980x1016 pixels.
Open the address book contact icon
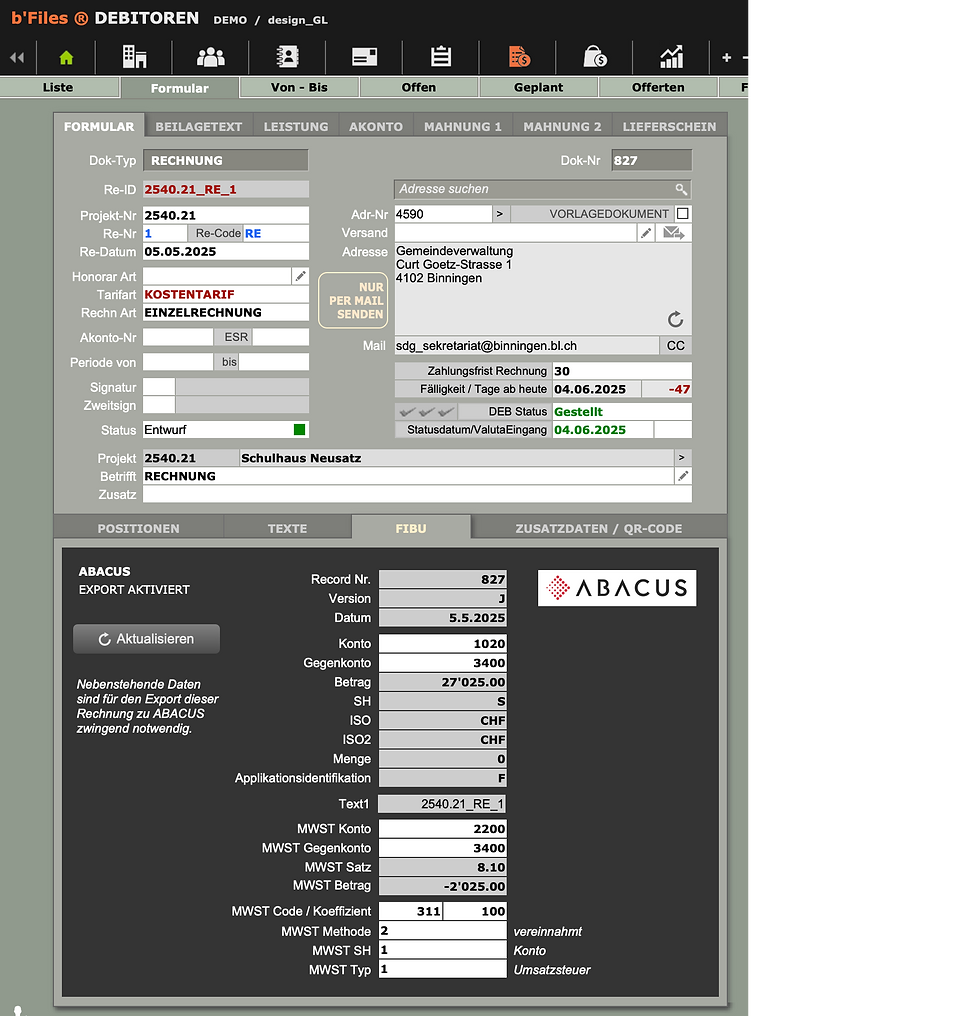[287, 57]
